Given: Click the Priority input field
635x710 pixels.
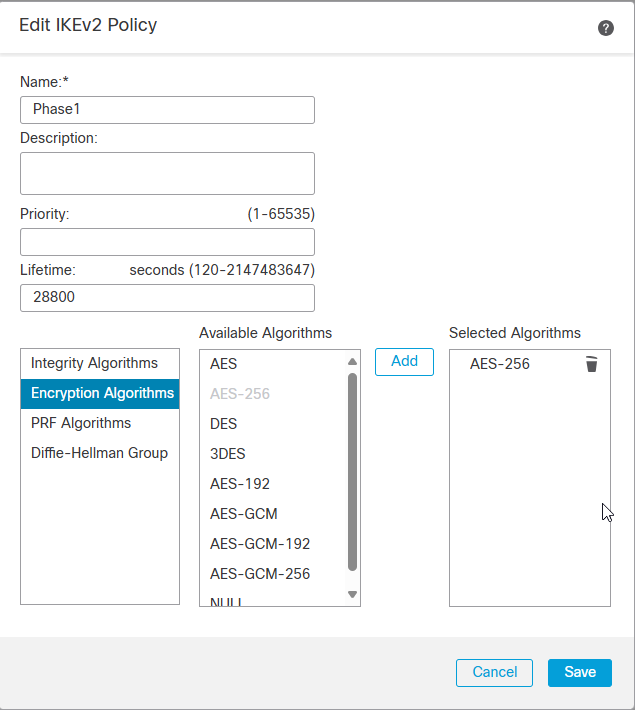Looking at the screenshot, I should [167, 242].
